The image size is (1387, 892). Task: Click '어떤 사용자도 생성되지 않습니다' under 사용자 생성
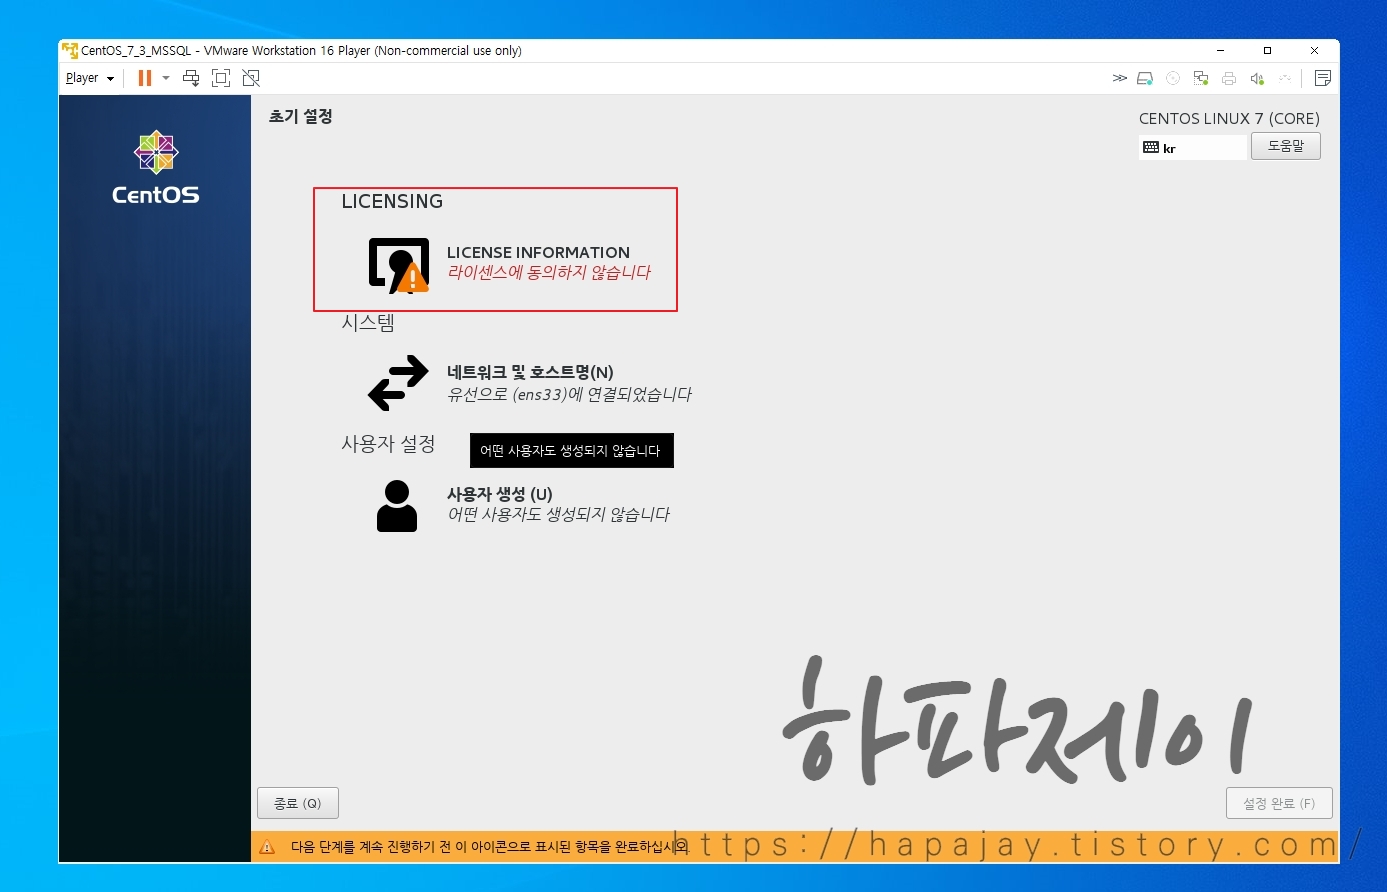(x=558, y=515)
